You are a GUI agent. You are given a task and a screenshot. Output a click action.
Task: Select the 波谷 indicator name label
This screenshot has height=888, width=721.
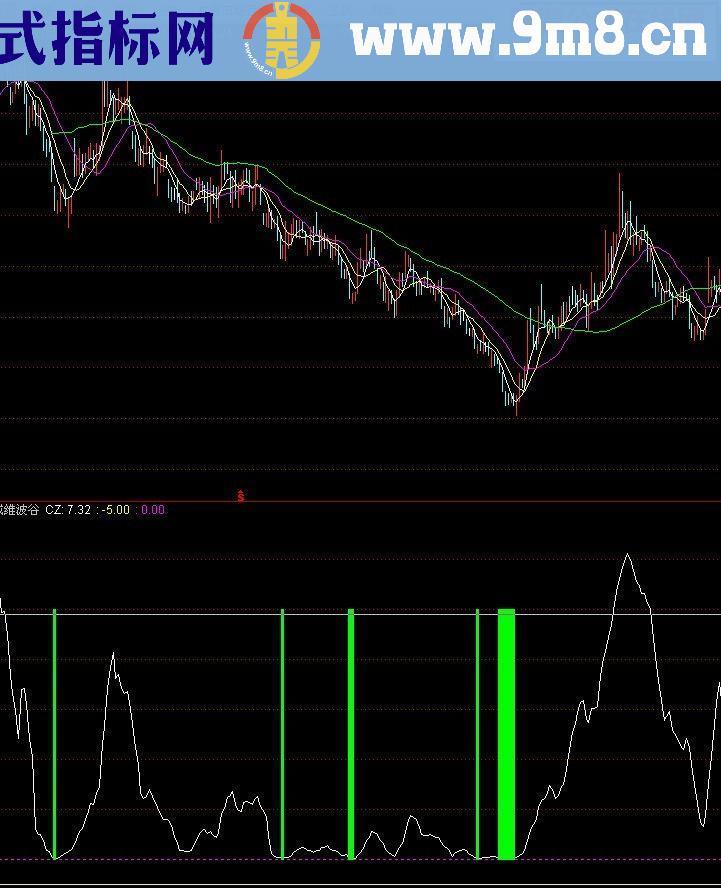tap(20, 510)
